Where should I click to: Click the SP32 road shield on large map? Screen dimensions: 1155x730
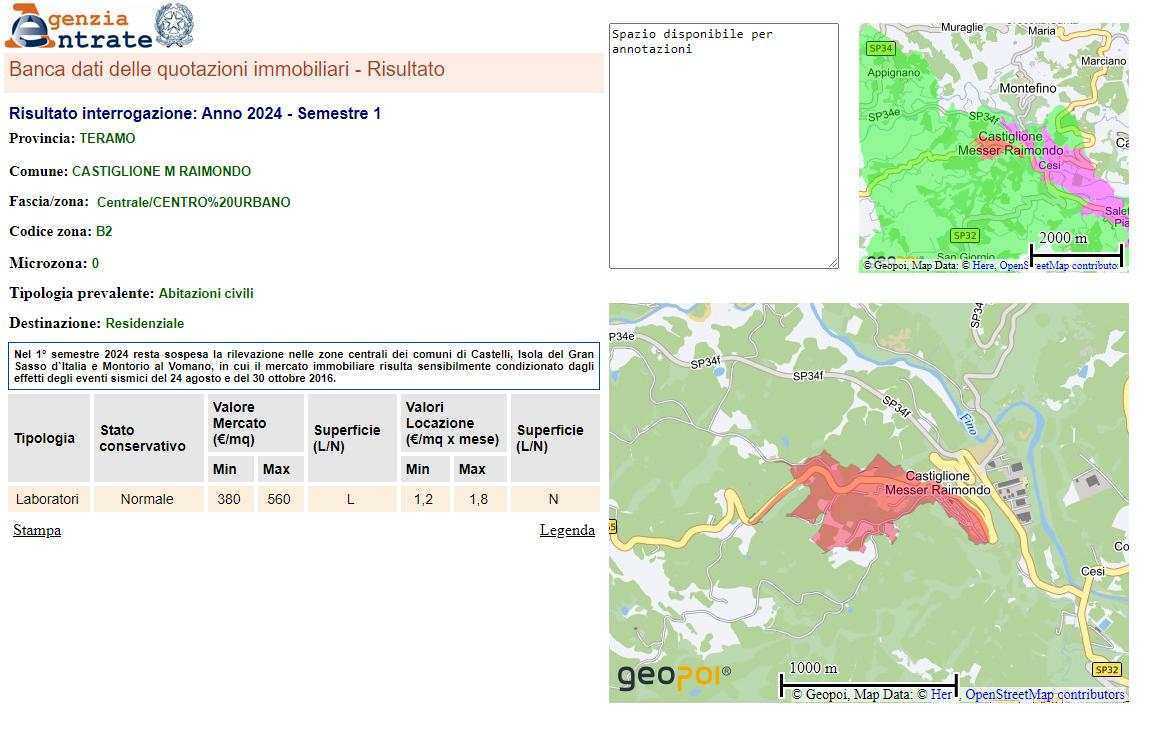pyautogui.click(x=1106, y=670)
